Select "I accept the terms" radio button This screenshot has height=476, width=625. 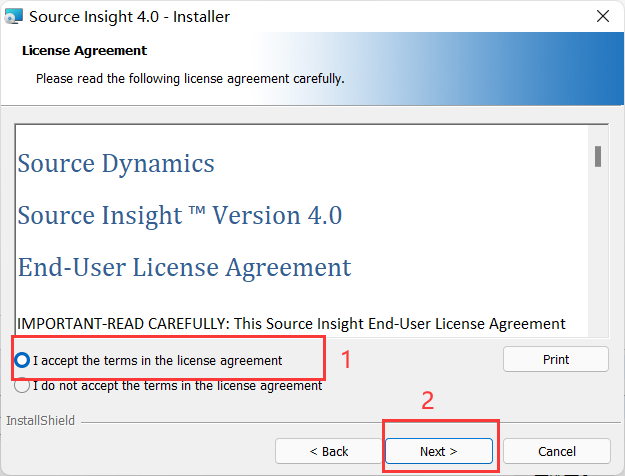[22, 360]
